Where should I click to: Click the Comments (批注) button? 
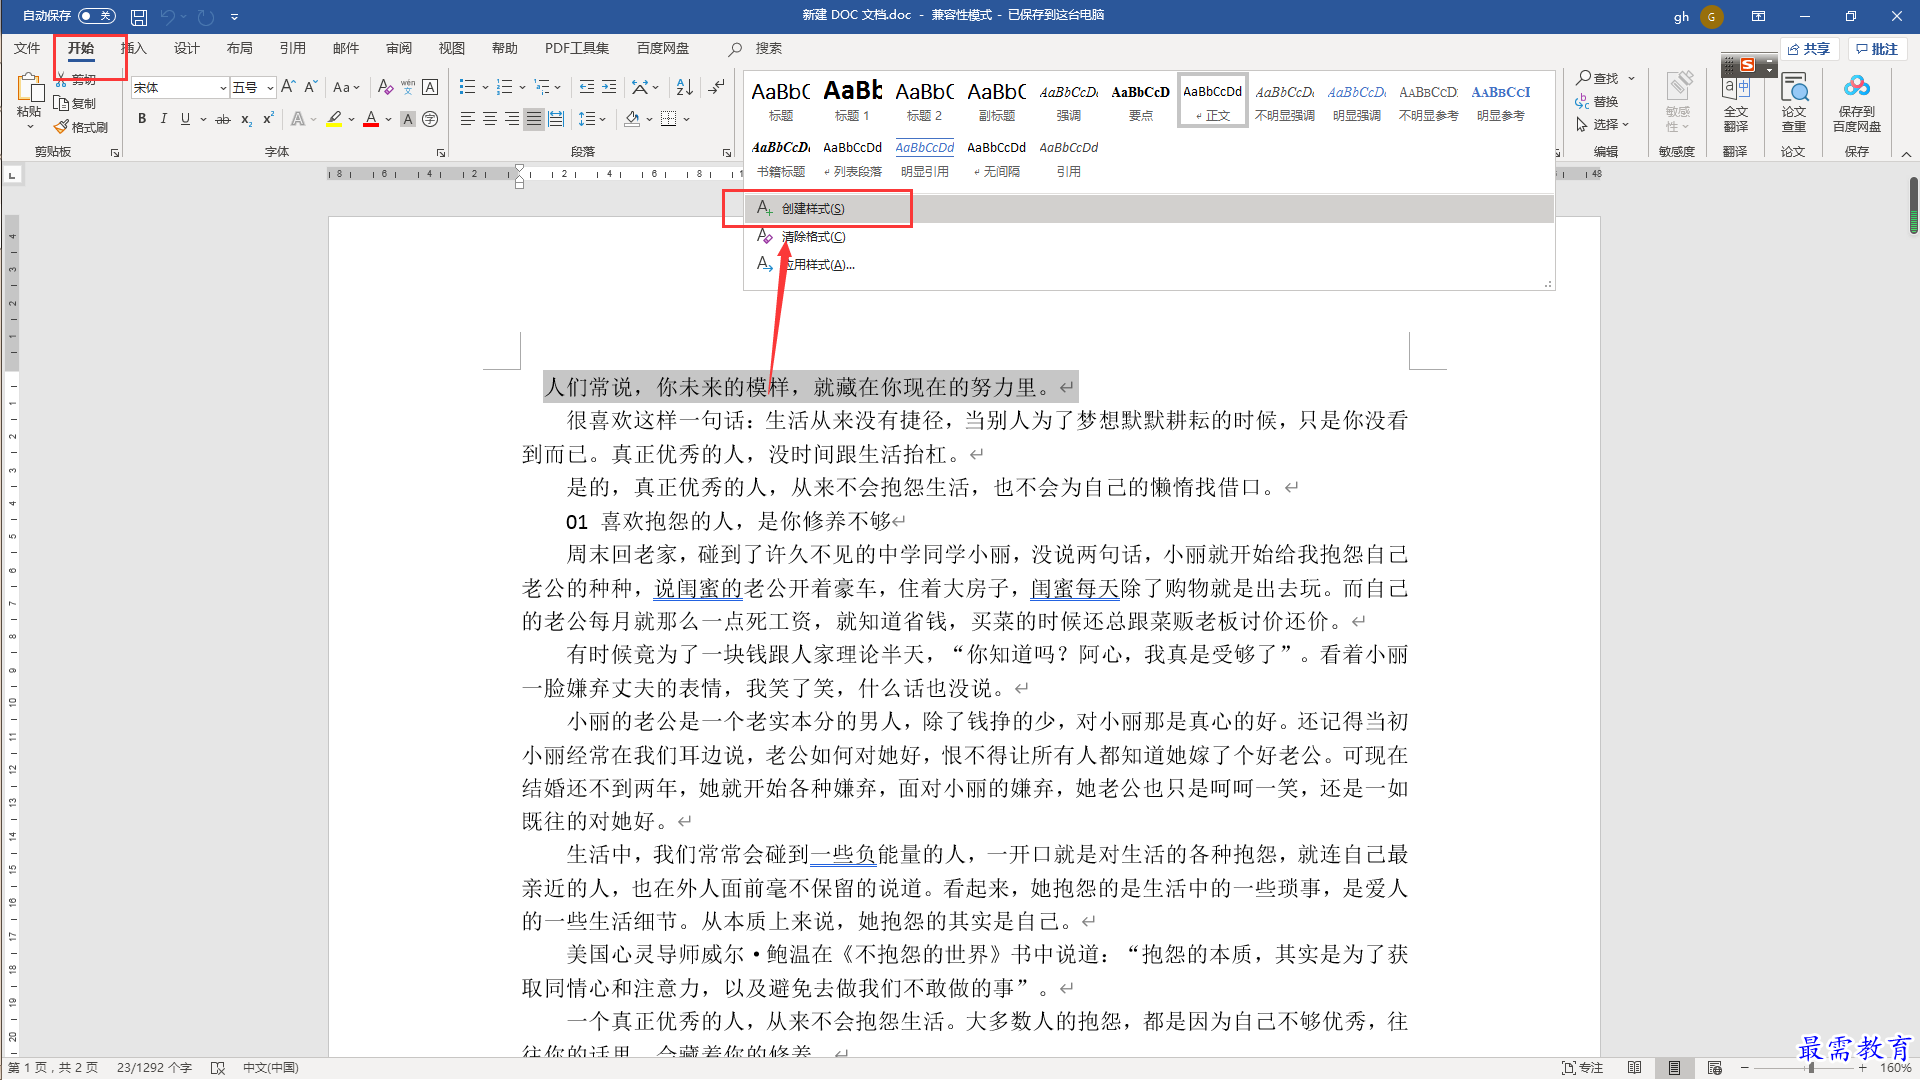[x=1877, y=49]
